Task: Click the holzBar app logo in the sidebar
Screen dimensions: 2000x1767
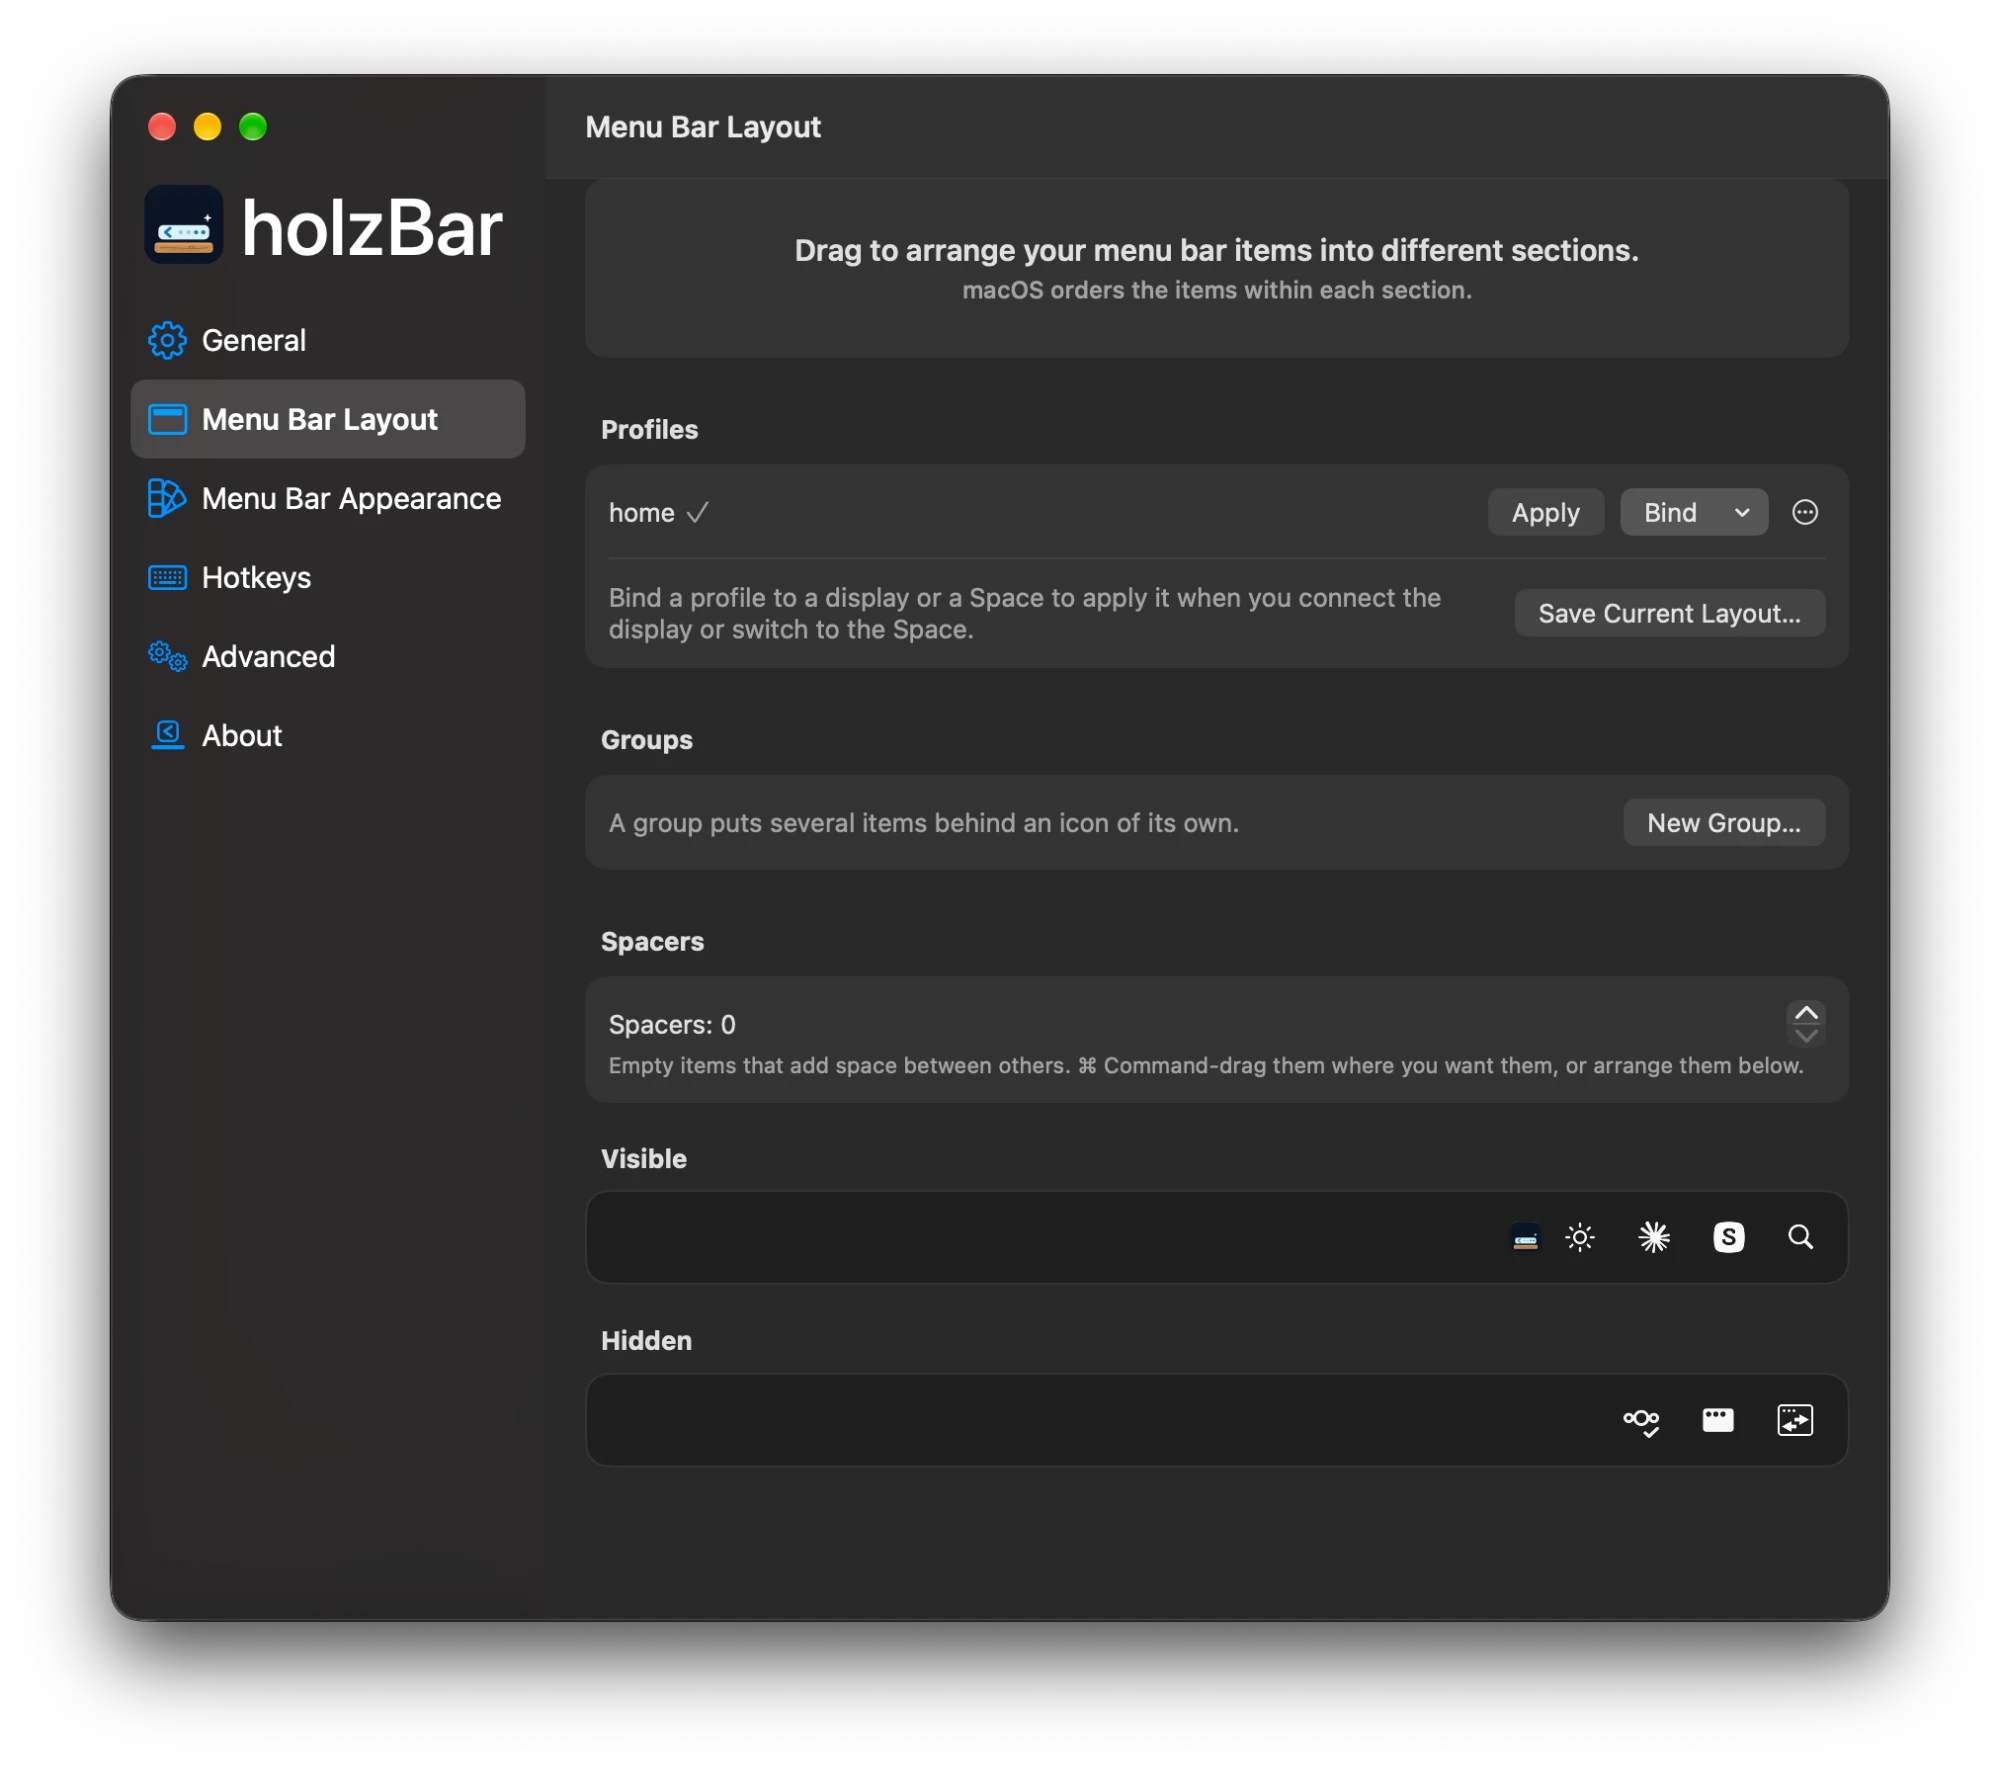Action: point(183,225)
